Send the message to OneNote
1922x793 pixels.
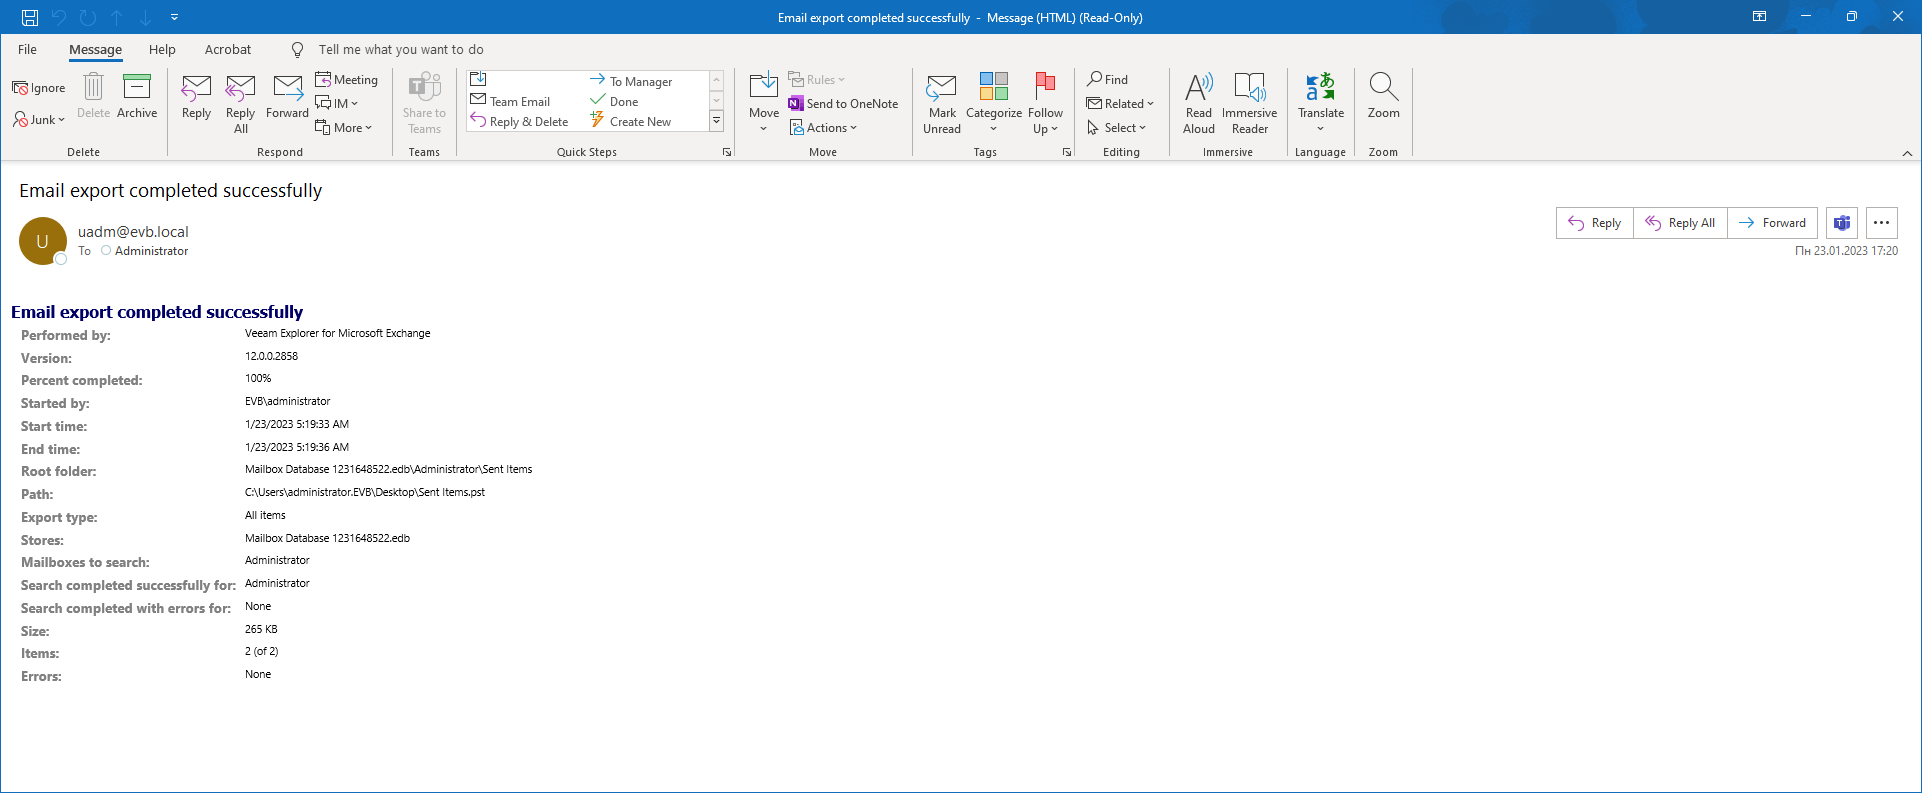pyautogui.click(x=843, y=103)
